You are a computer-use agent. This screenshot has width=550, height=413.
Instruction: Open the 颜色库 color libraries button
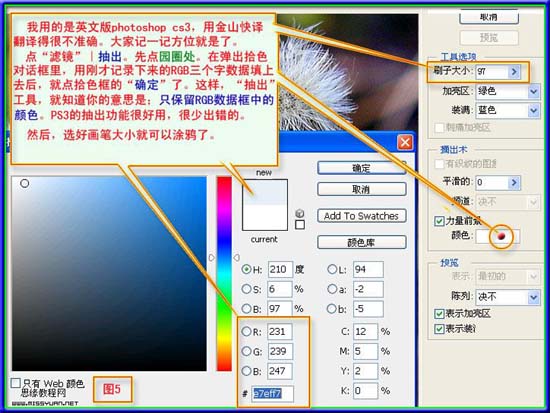[x=362, y=242]
